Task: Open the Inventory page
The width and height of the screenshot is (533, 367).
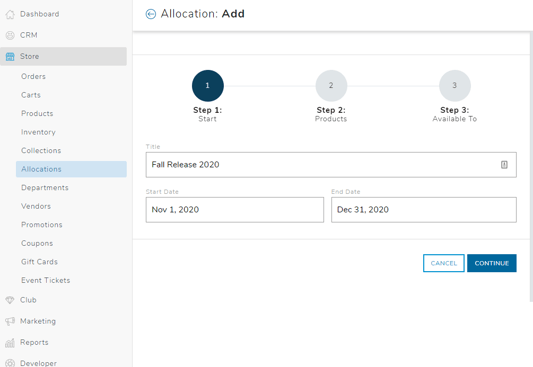Action: click(x=38, y=132)
